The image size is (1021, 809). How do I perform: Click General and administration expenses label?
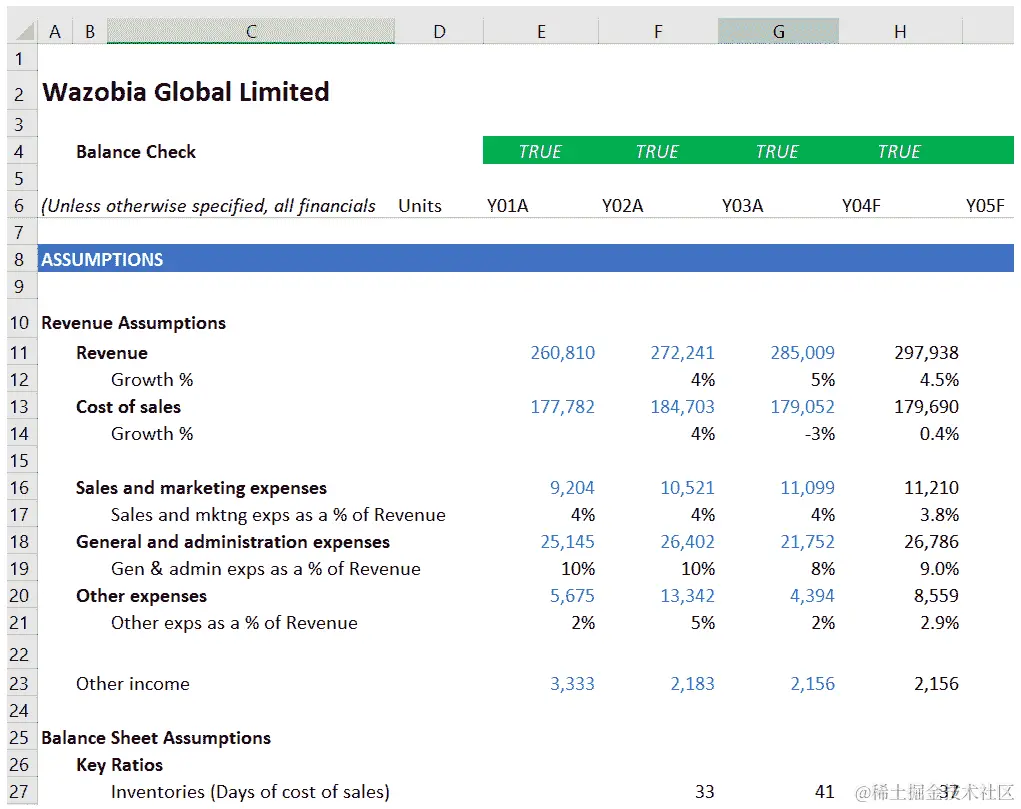232,541
